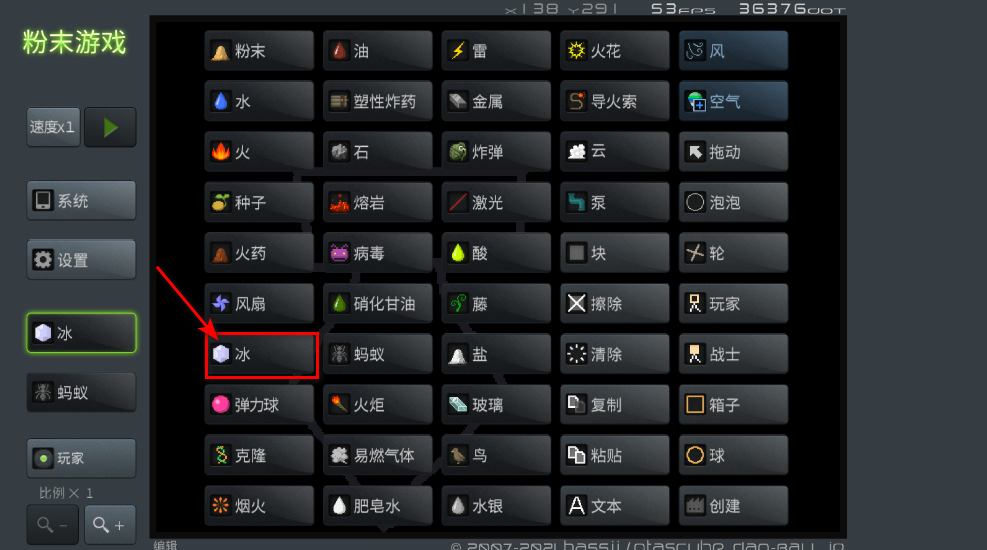The image size is (987, 550).
Task: Toggle the left-side 玩家 player slot
Action: (x=81, y=458)
